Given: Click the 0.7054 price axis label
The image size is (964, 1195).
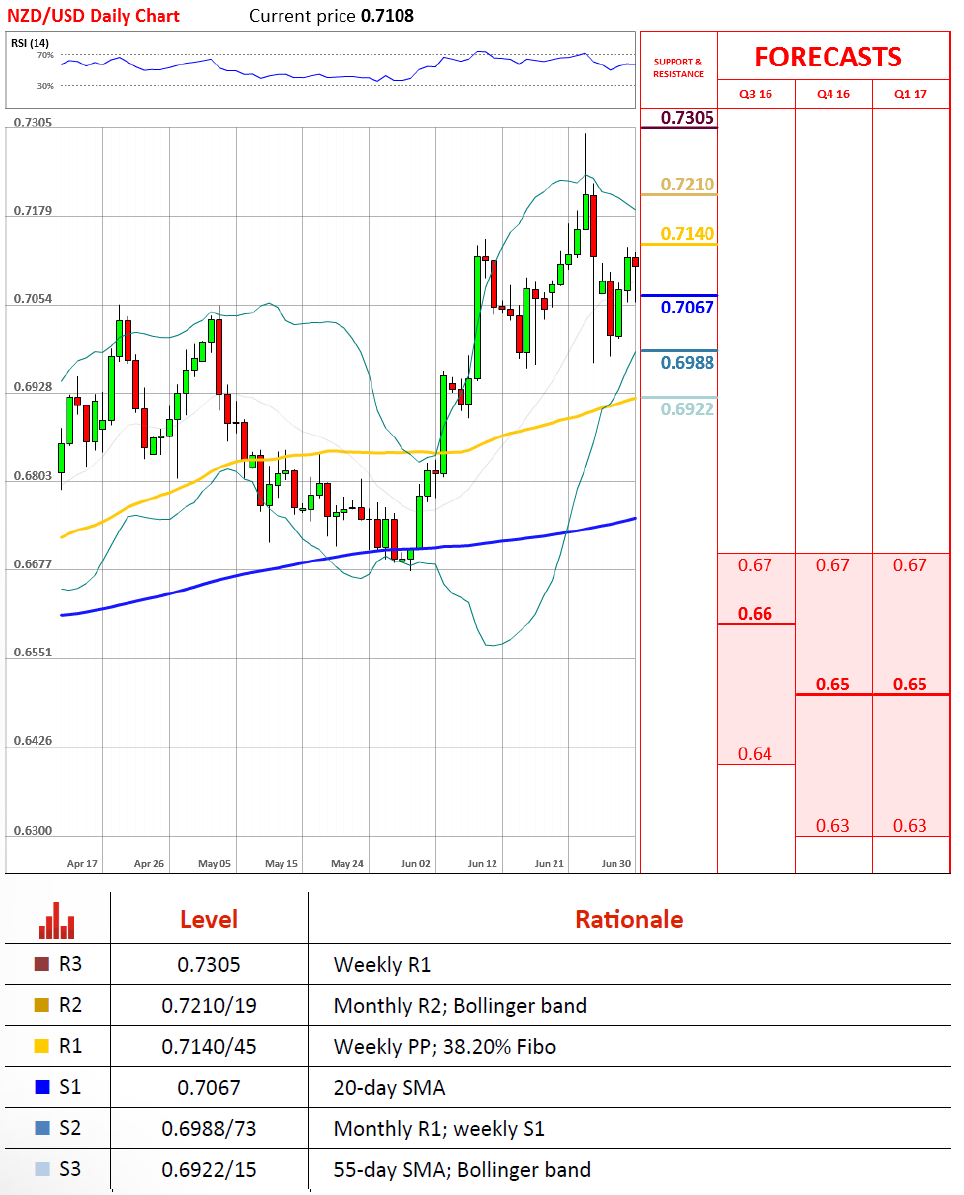Looking at the screenshot, I should [x=33, y=299].
